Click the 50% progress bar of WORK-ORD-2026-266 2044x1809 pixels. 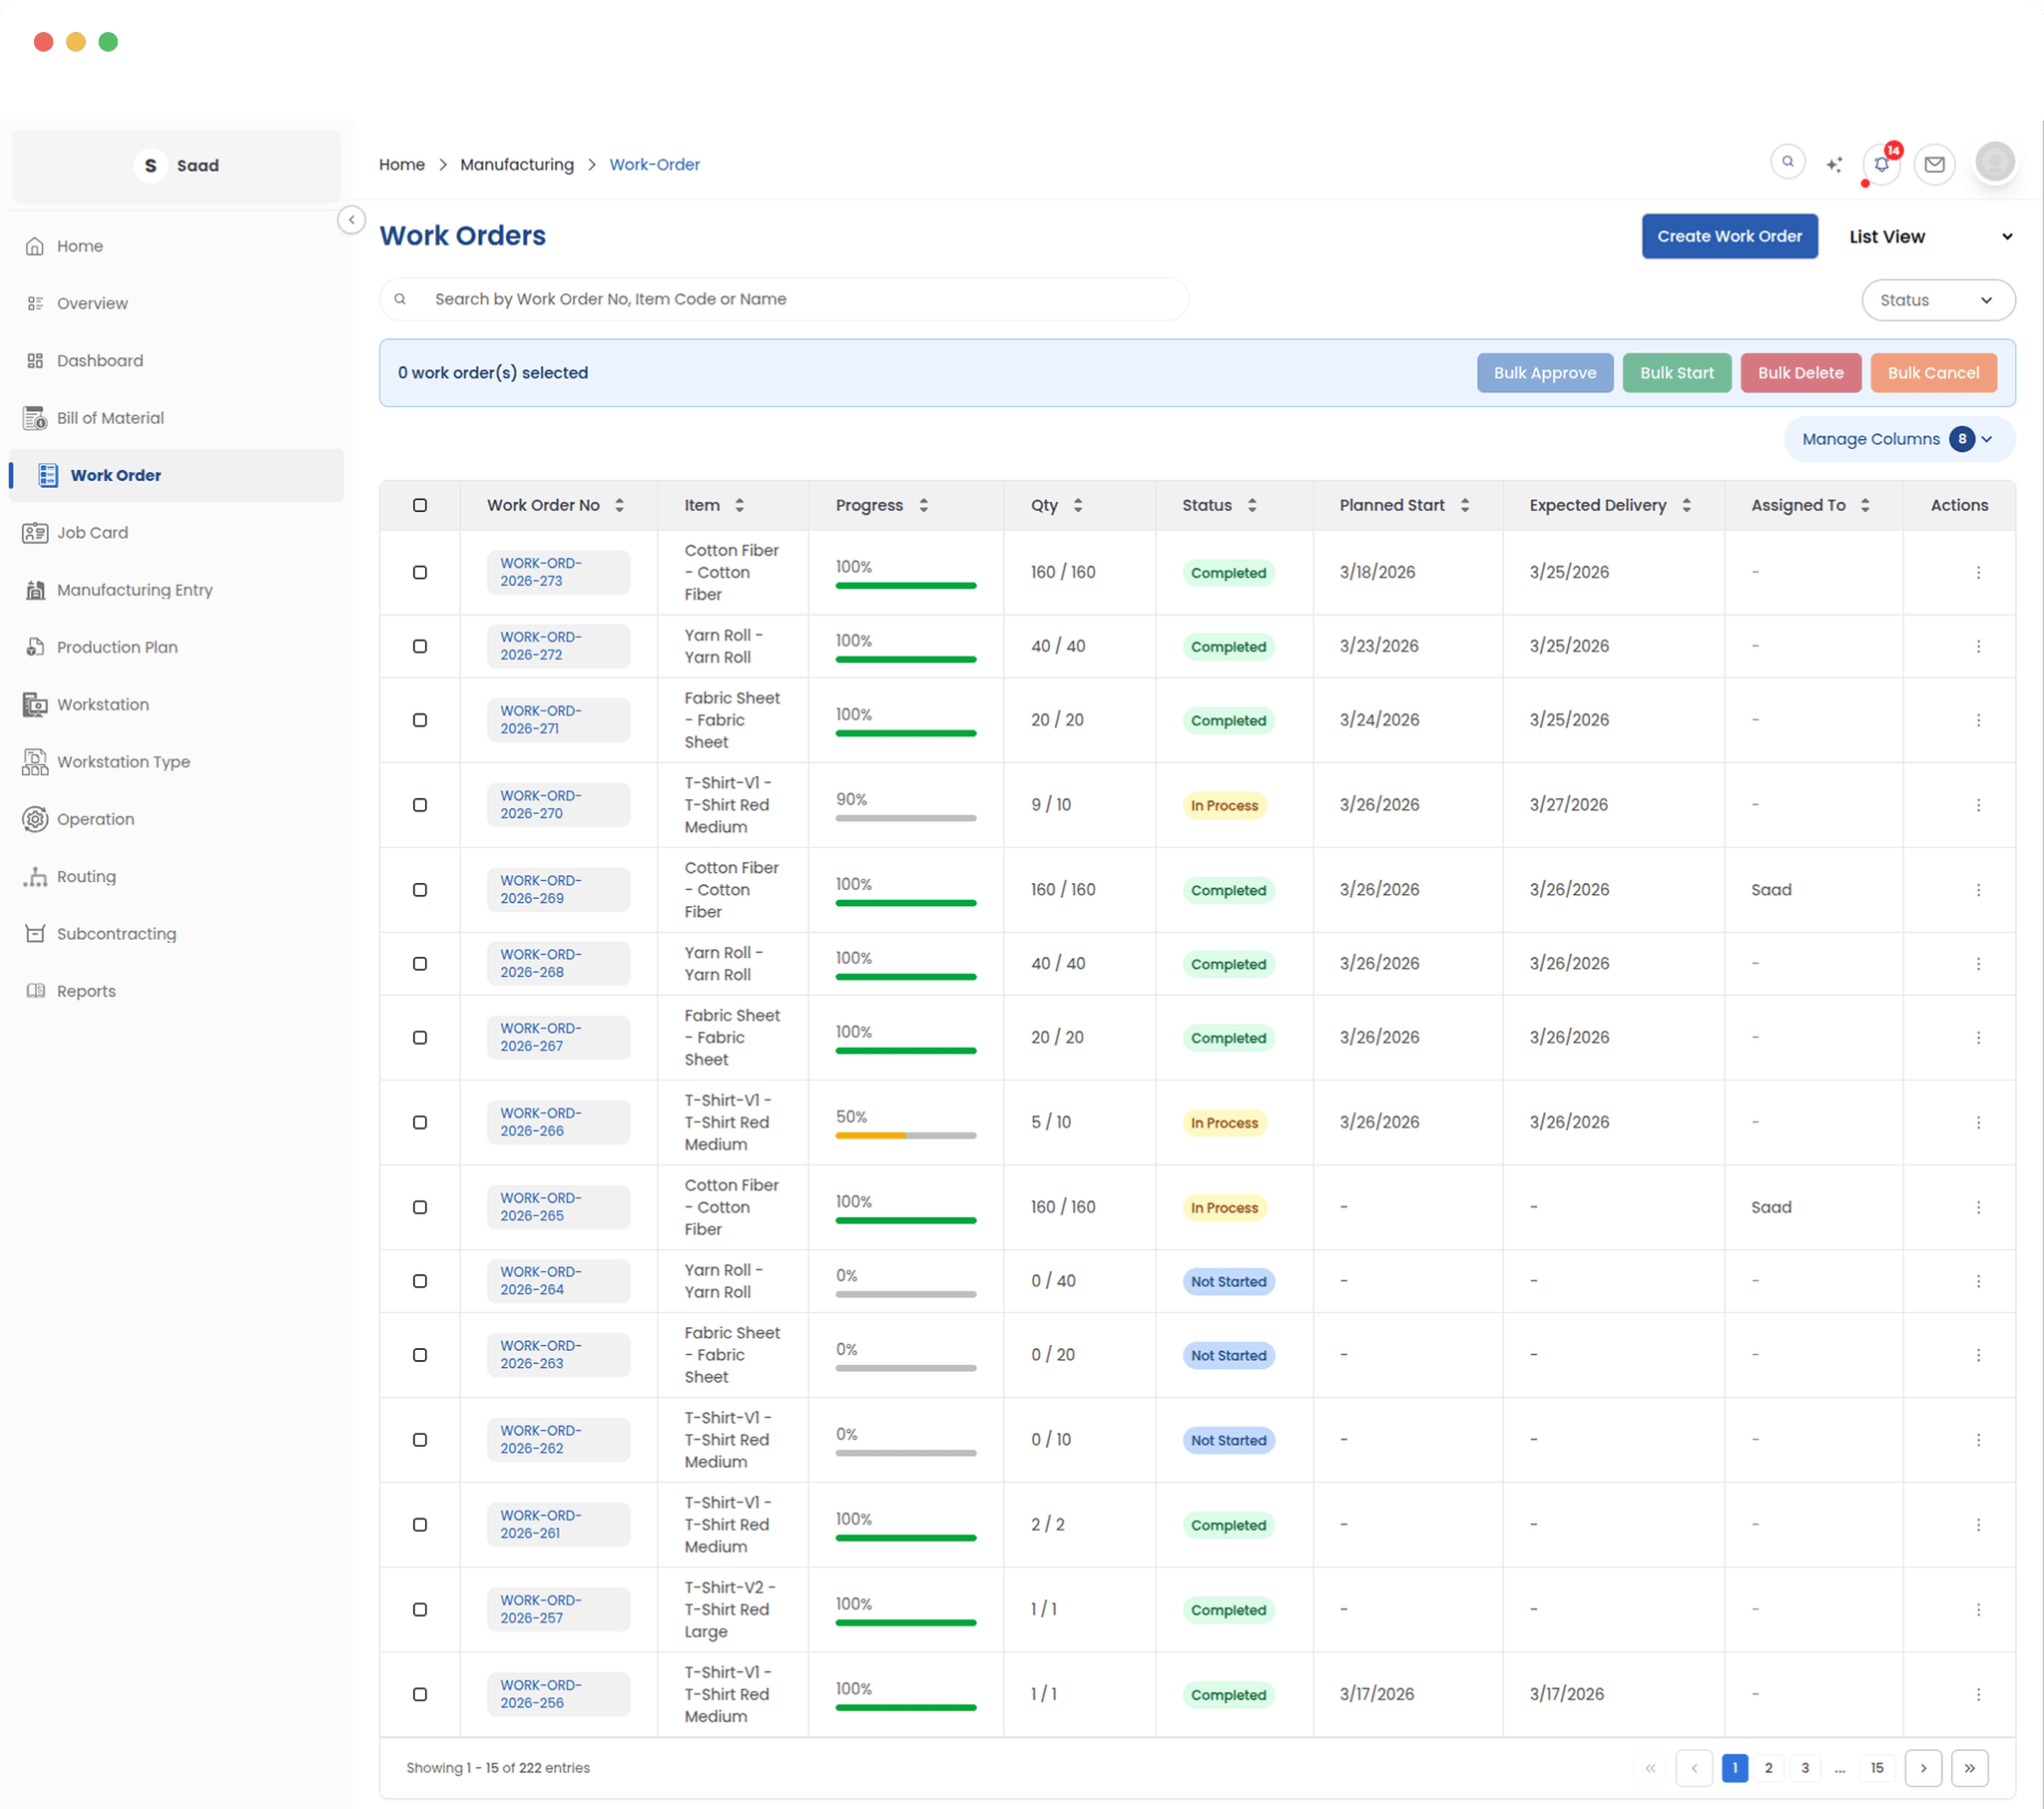coord(904,1135)
